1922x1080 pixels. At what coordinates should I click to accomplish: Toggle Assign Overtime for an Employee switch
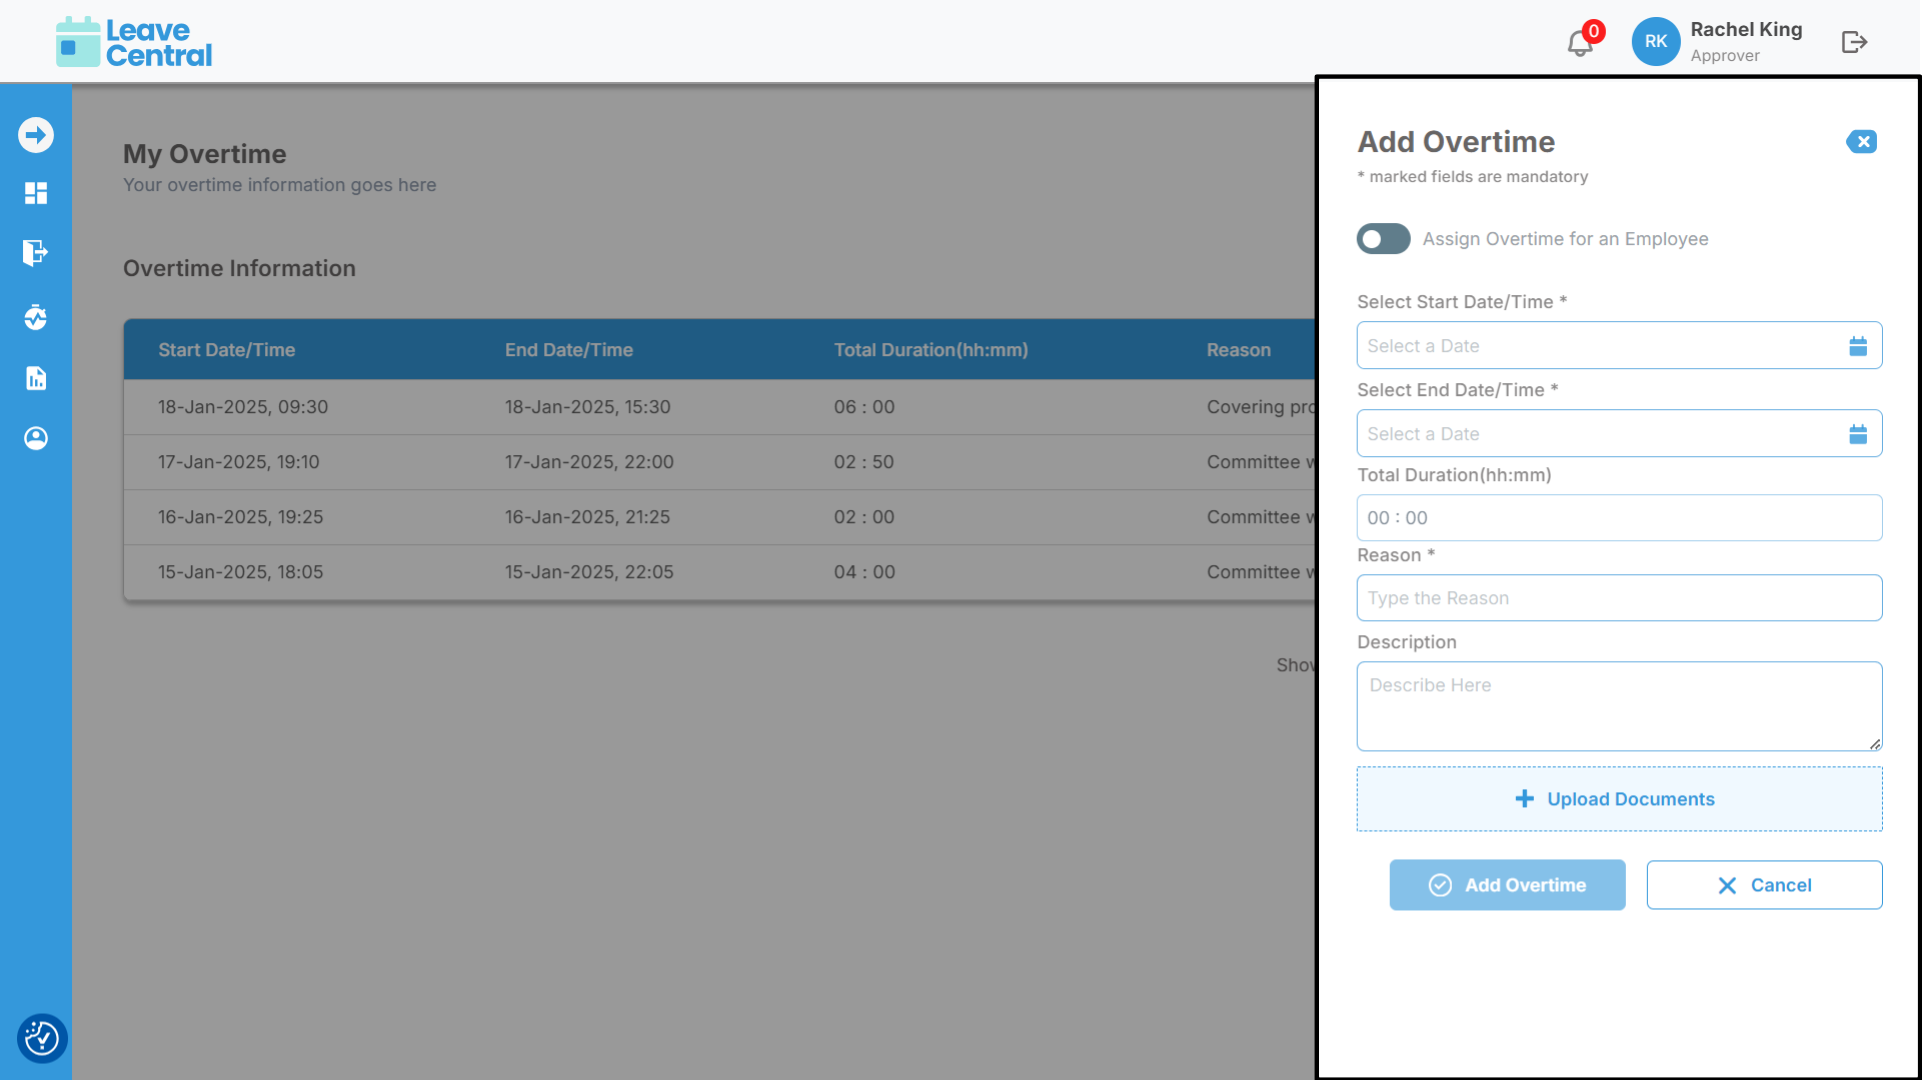coord(1383,239)
